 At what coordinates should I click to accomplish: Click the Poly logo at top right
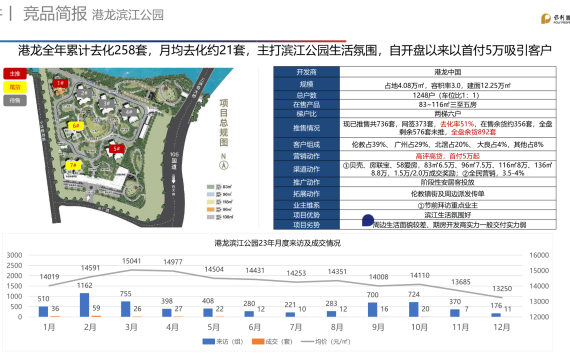(555, 18)
